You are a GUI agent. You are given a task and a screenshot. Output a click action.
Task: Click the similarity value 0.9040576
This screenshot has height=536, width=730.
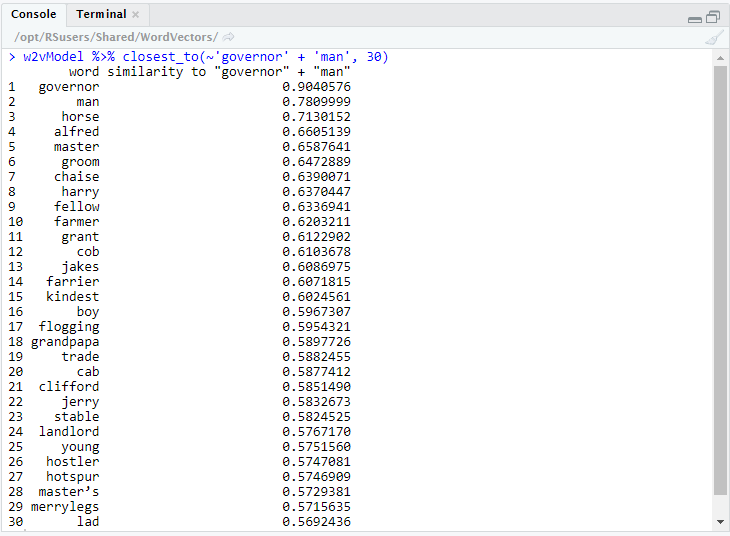(316, 87)
